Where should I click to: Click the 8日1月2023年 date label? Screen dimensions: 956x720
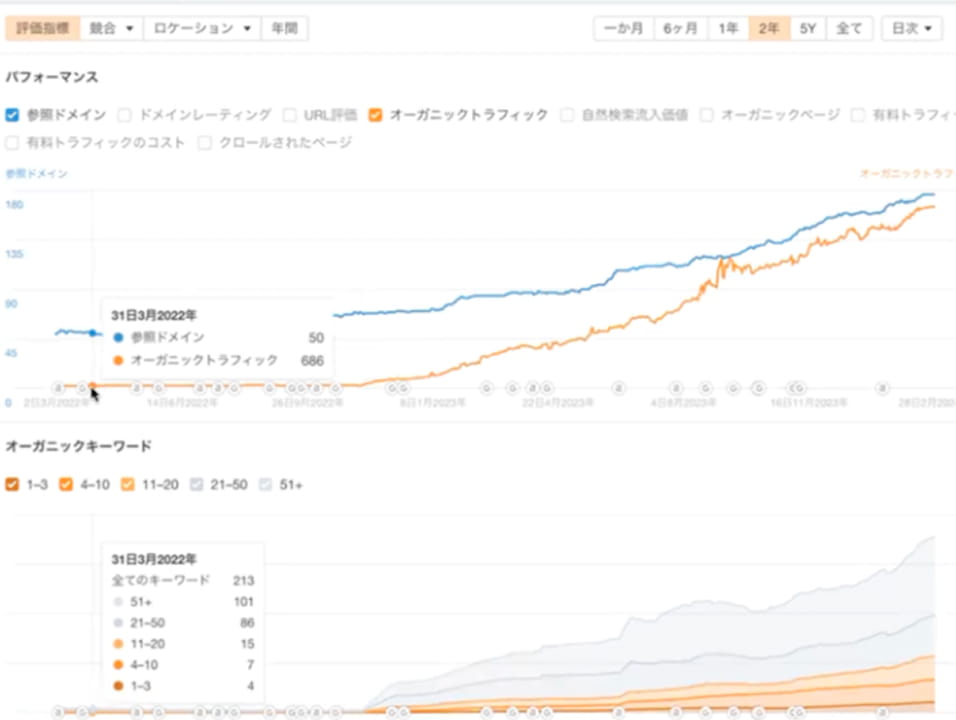433,403
